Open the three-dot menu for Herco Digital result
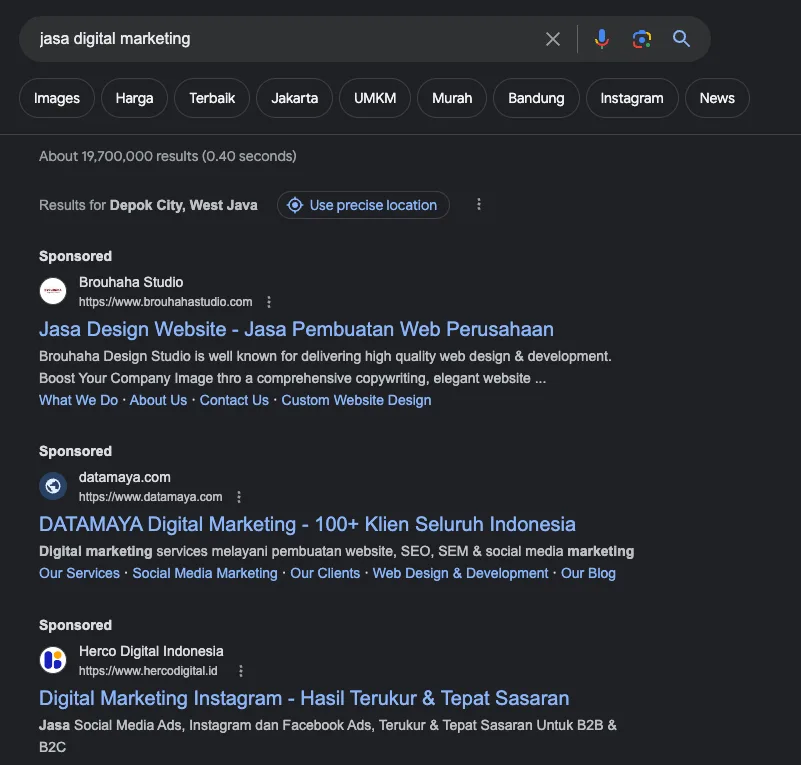The image size is (801, 765). [x=238, y=670]
